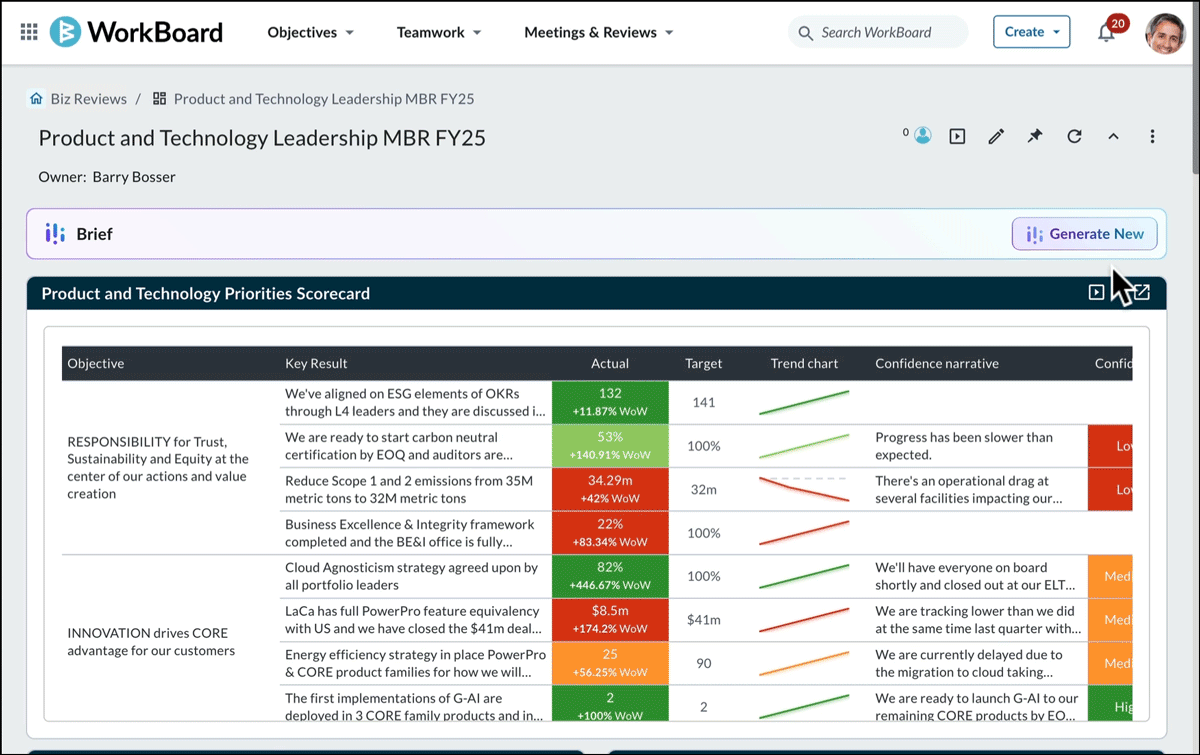
Task: Open the more options vertical dots menu
Action: 1152,136
